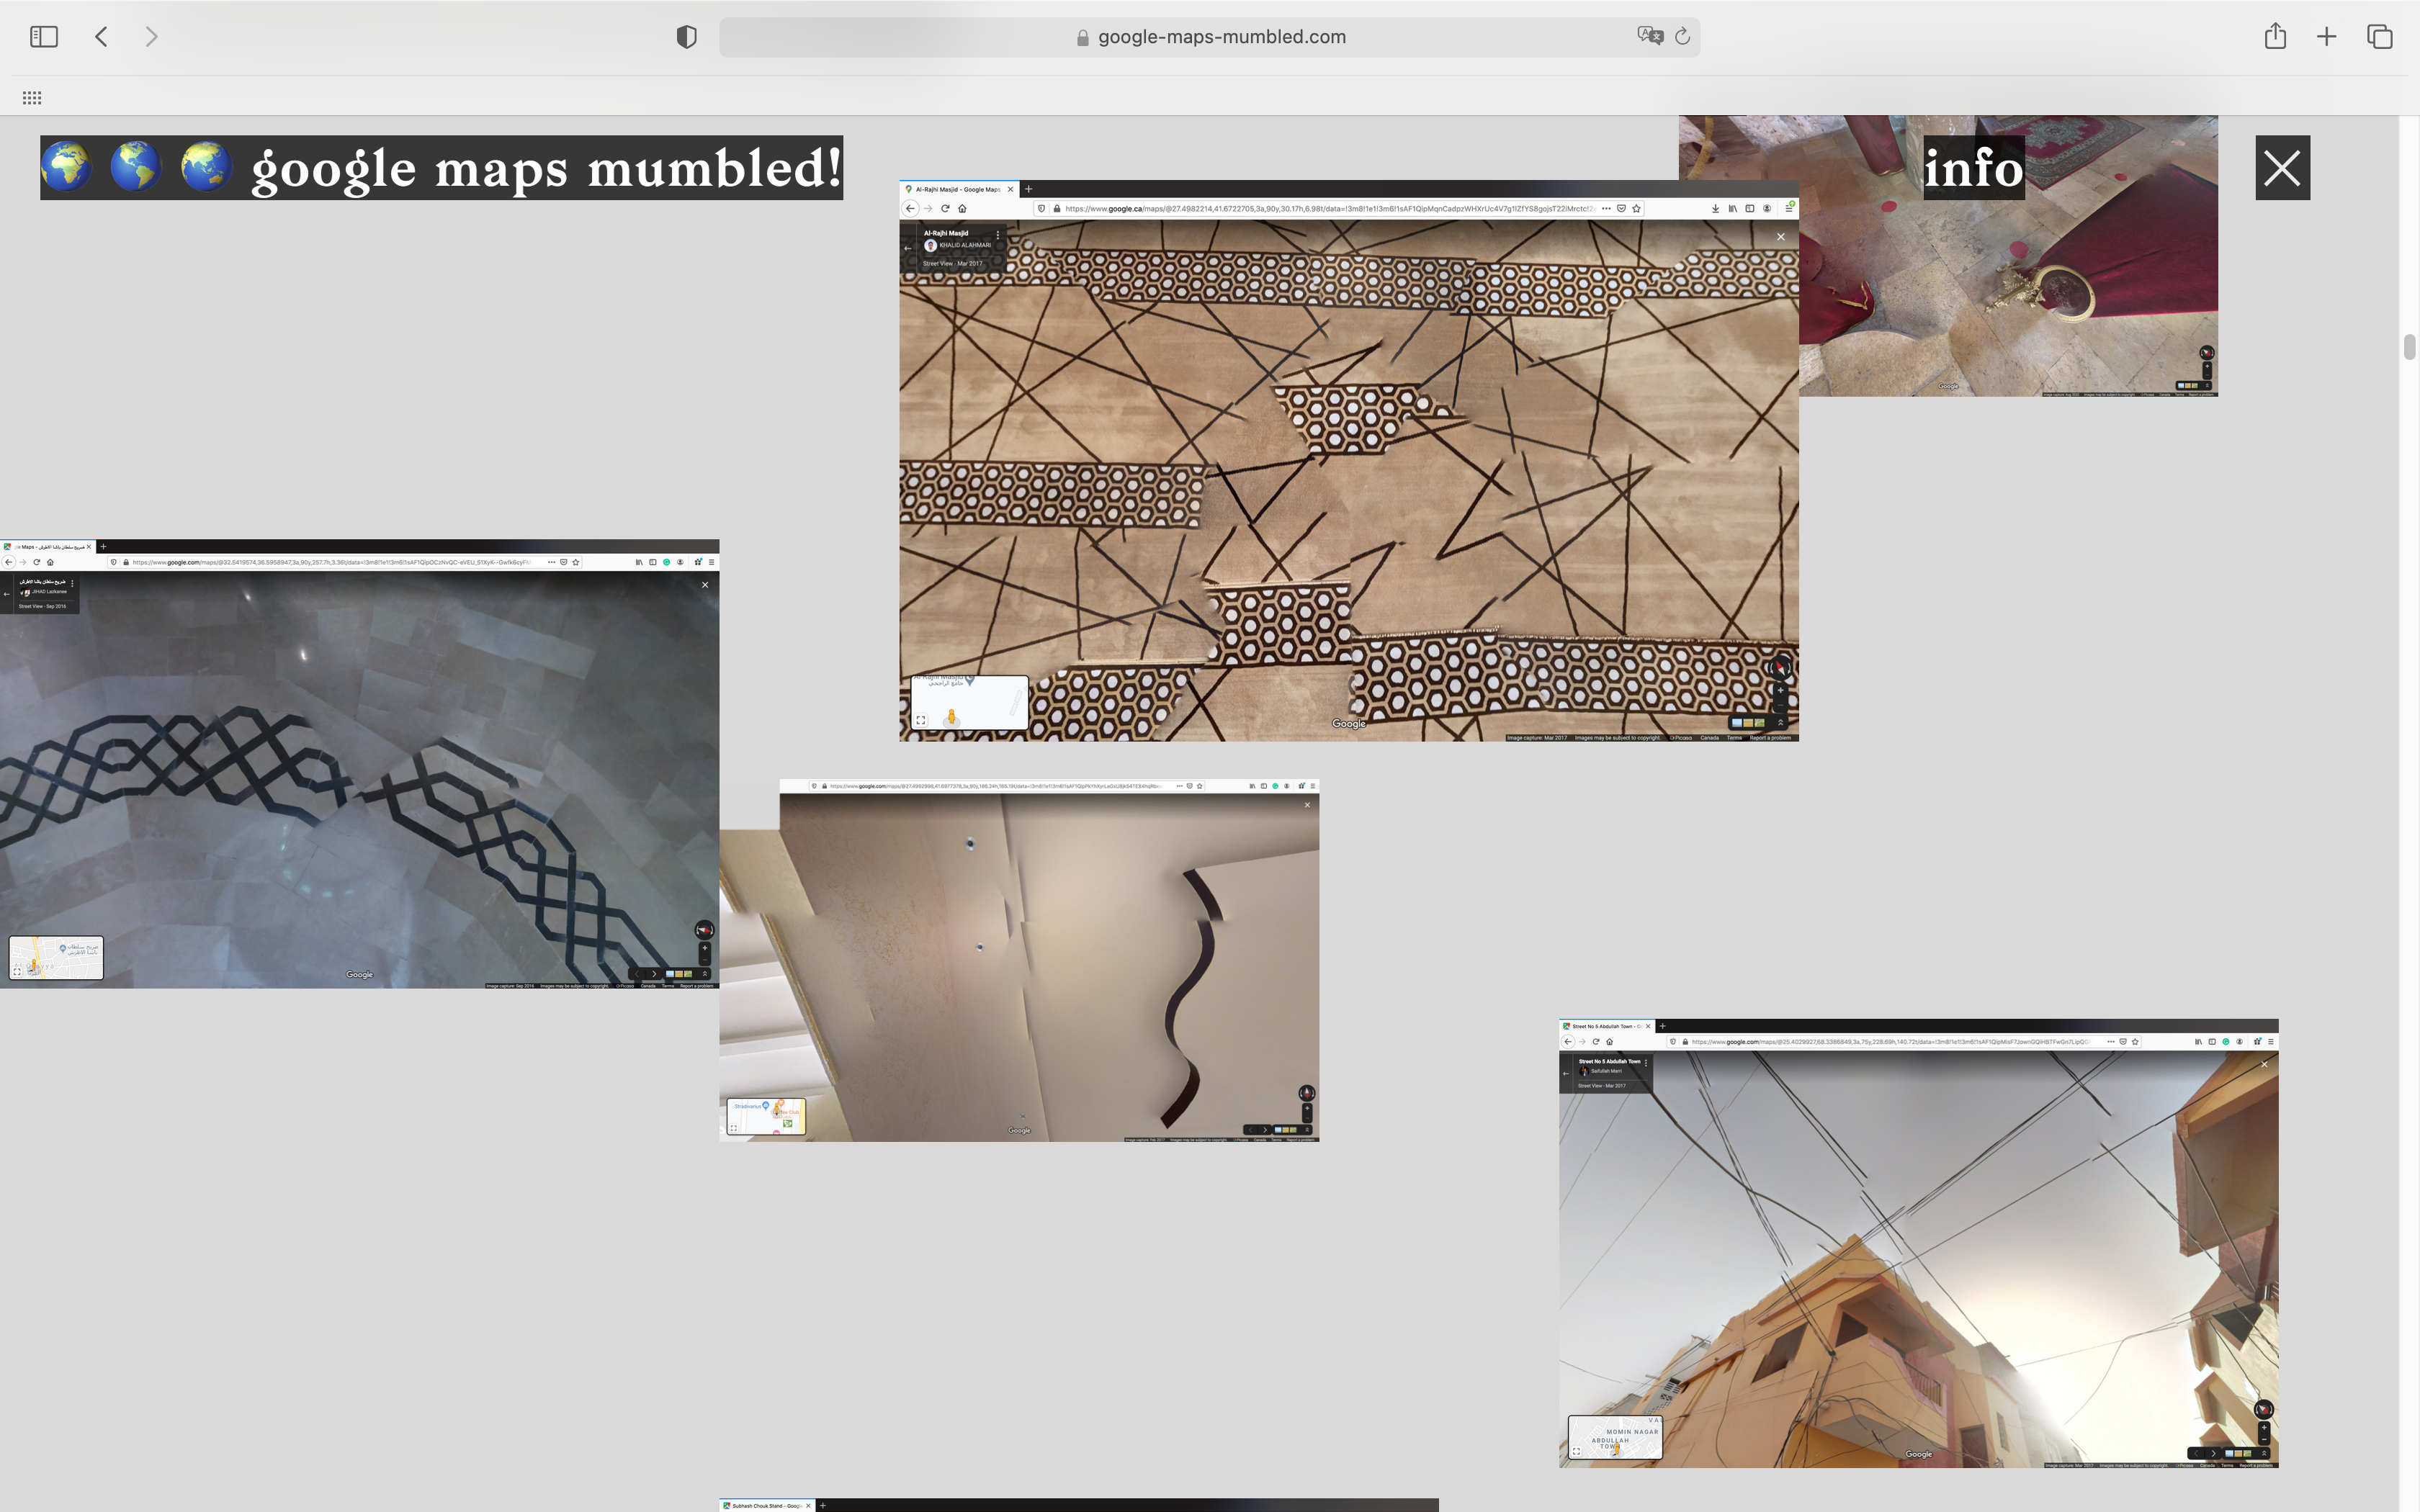2420x1512 pixels.
Task: Open the favorites grid icon
Action: (32, 98)
